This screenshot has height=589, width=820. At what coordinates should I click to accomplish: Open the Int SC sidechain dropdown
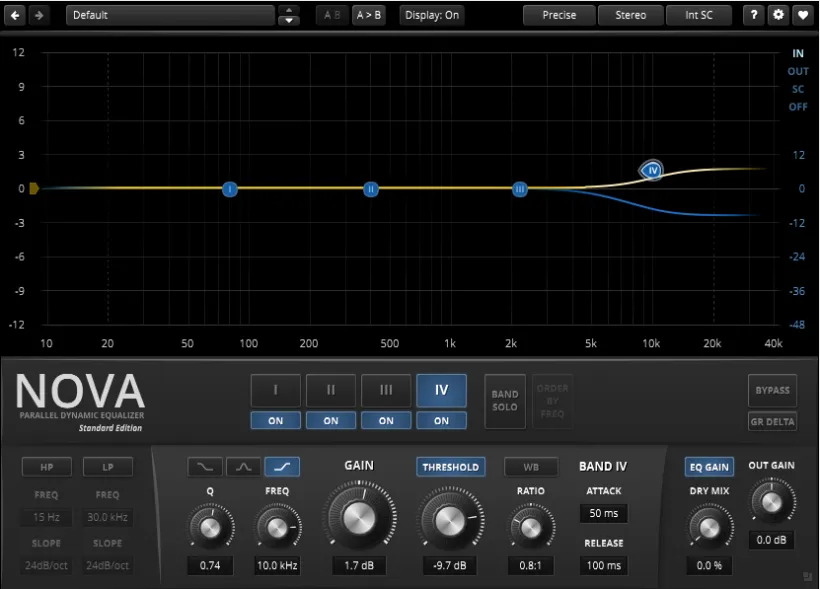[699, 15]
